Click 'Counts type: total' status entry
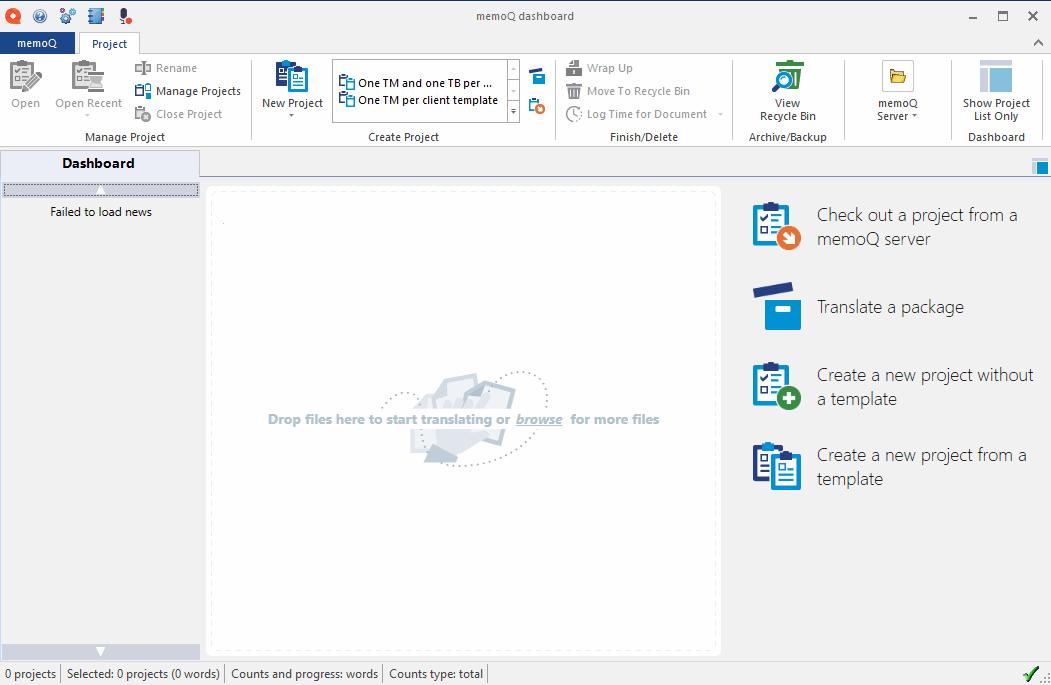Screen dimensions: 1051x685 tap(436, 674)
